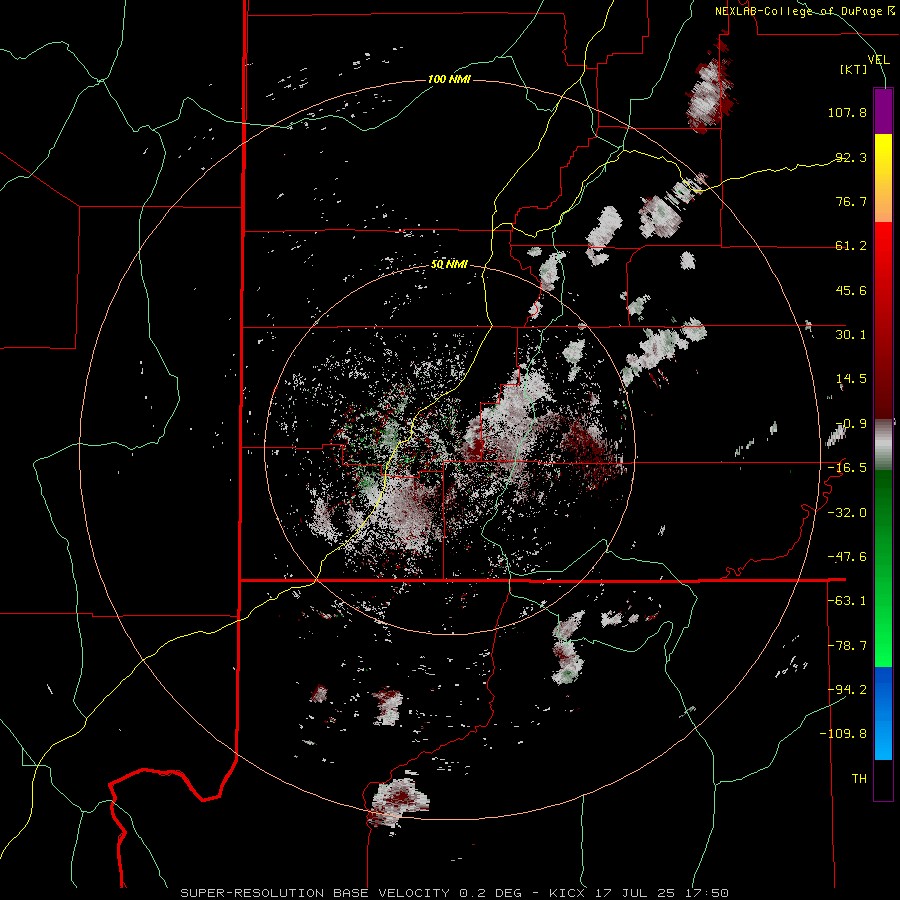Pick the purple segment of velocity scale
900x900 pixels.
coord(883,111)
